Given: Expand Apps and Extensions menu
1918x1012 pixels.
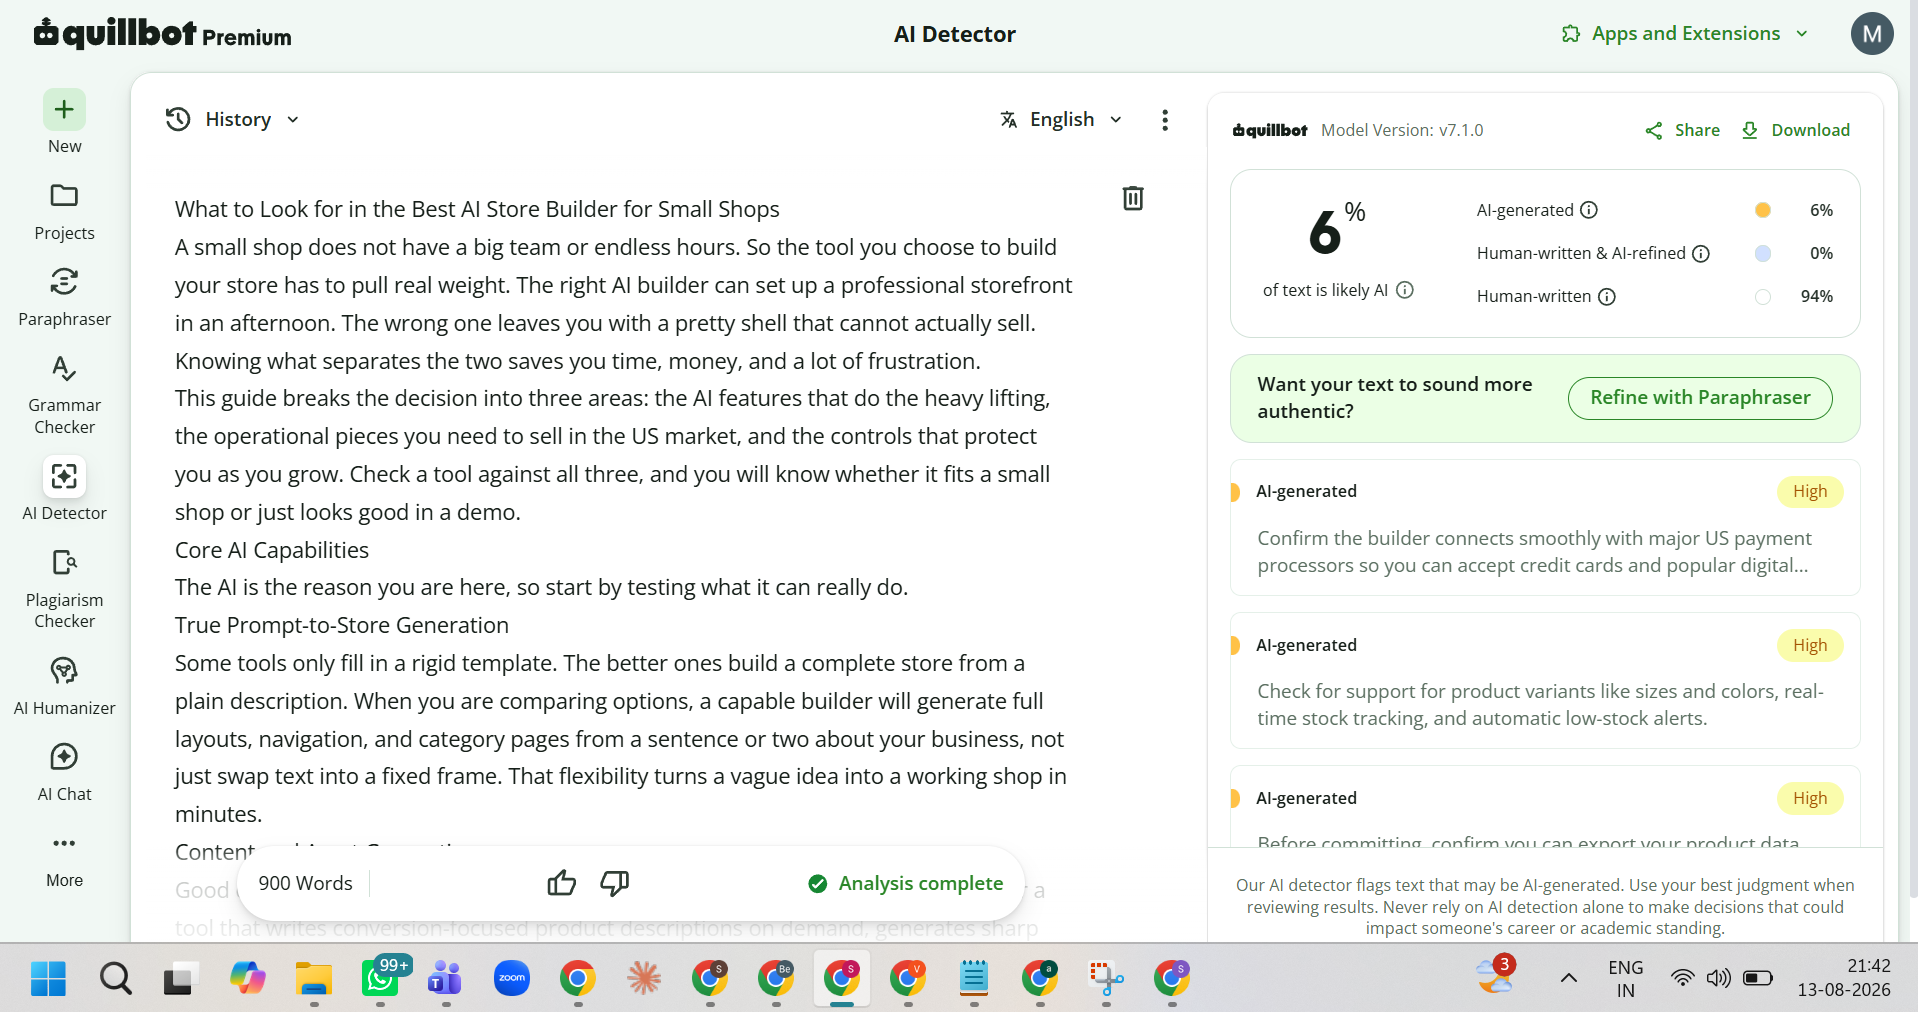Looking at the screenshot, I should (1685, 33).
